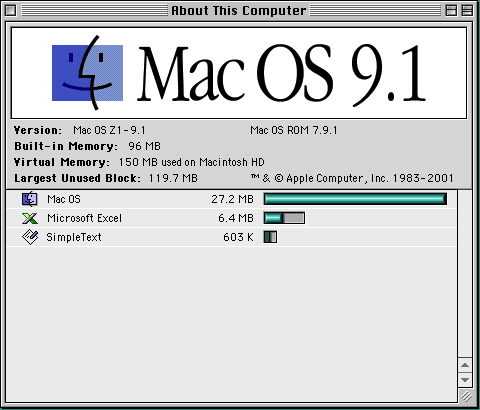Viewport: 480px width, 410px height.
Task: Click the Mac OS memory usage bar
Action: tap(355, 199)
